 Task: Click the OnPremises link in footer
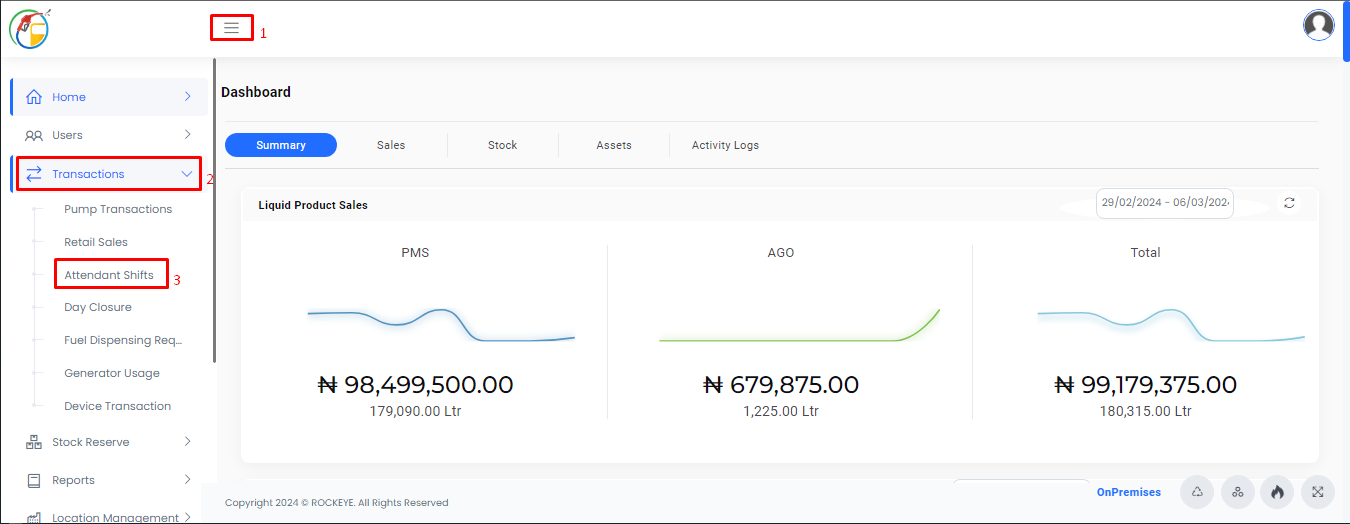pyautogui.click(x=1129, y=492)
